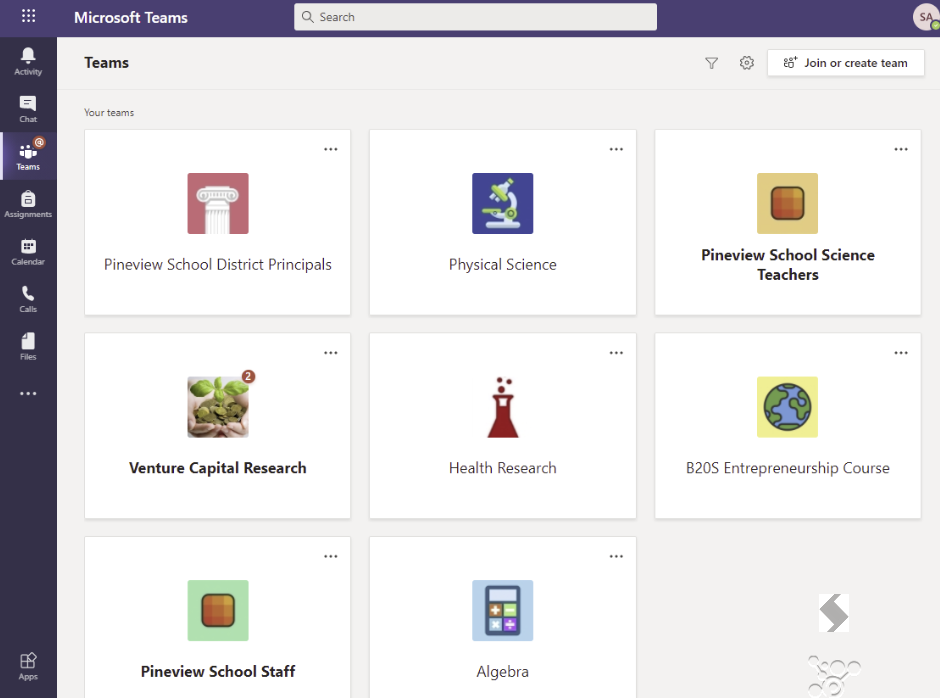
Task: Open the SA profile avatar
Action: tap(926, 17)
